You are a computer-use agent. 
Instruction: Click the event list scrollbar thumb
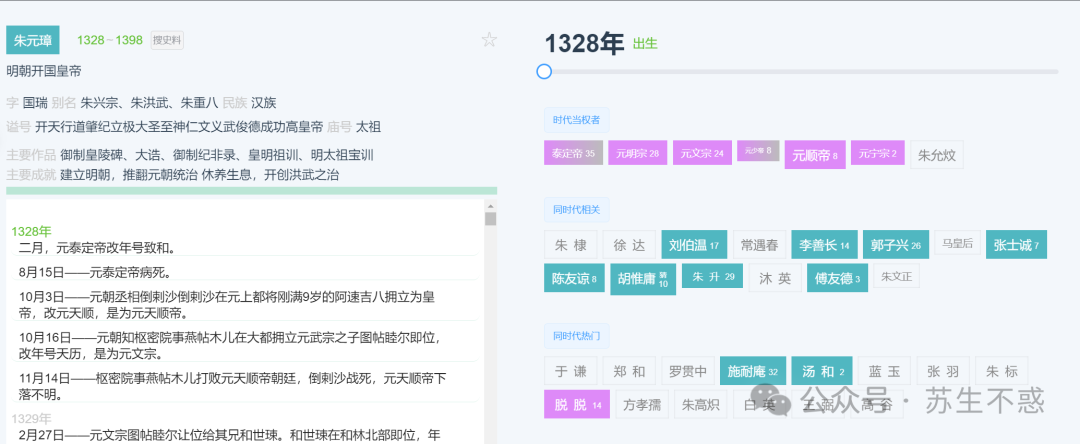click(x=490, y=219)
